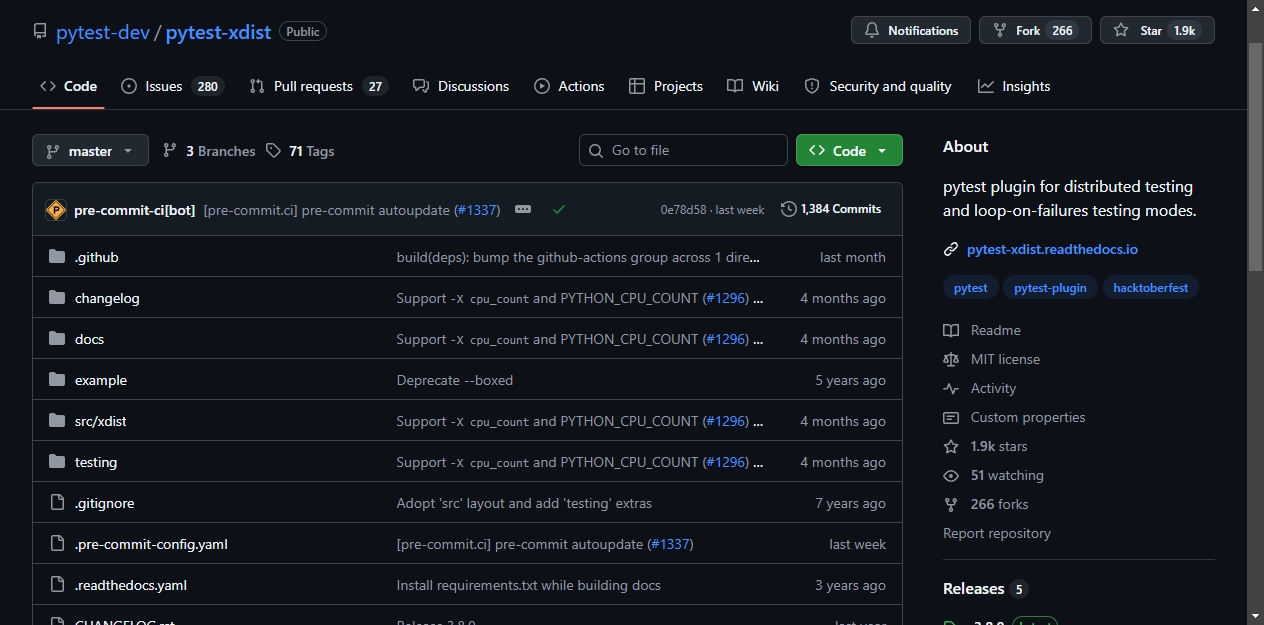The height and width of the screenshot is (625, 1264).
Task: Click the page vertical scrollbar thumb
Action: pyautogui.click(x=1255, y=155)
